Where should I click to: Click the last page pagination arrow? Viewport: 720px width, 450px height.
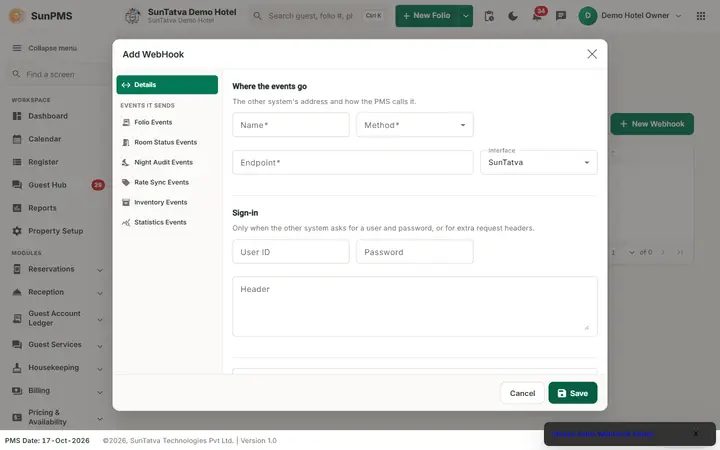pos(680,252)
